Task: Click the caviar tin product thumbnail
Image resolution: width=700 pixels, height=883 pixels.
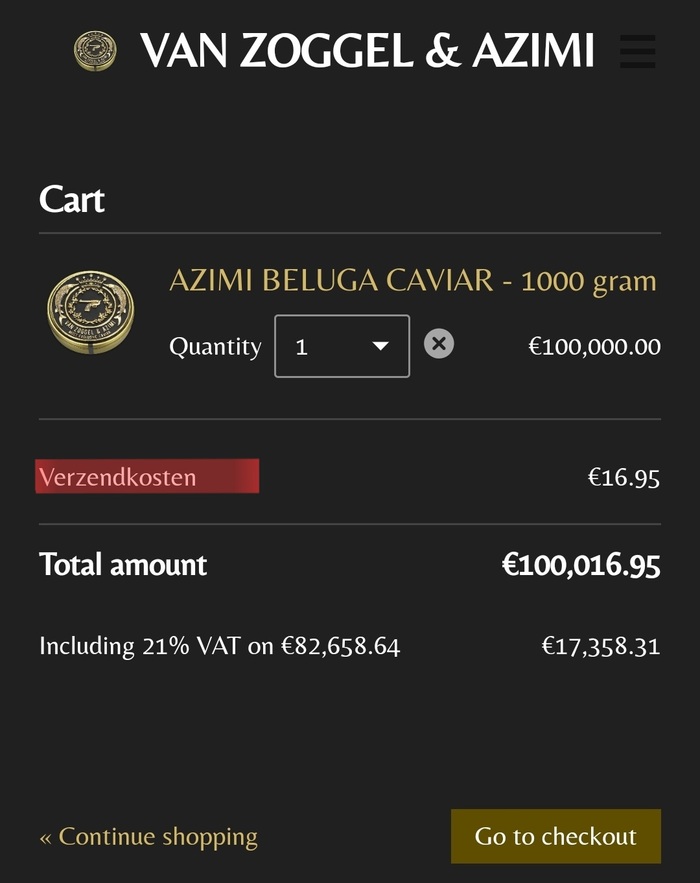Action: coord(91,312)
